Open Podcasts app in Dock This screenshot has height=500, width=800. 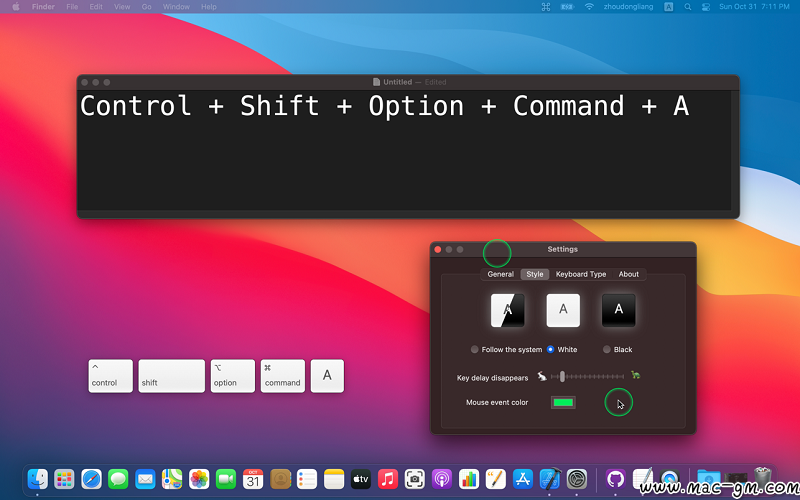pyautogui.click(x=442, y=479)
